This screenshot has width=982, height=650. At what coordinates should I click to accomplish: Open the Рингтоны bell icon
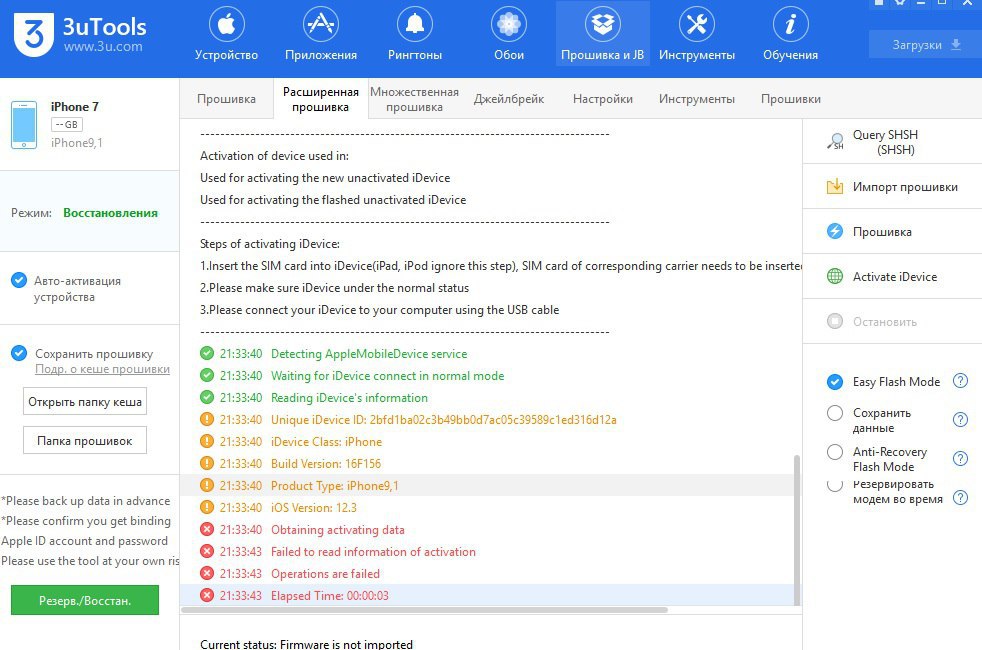[x=415, y=24]
